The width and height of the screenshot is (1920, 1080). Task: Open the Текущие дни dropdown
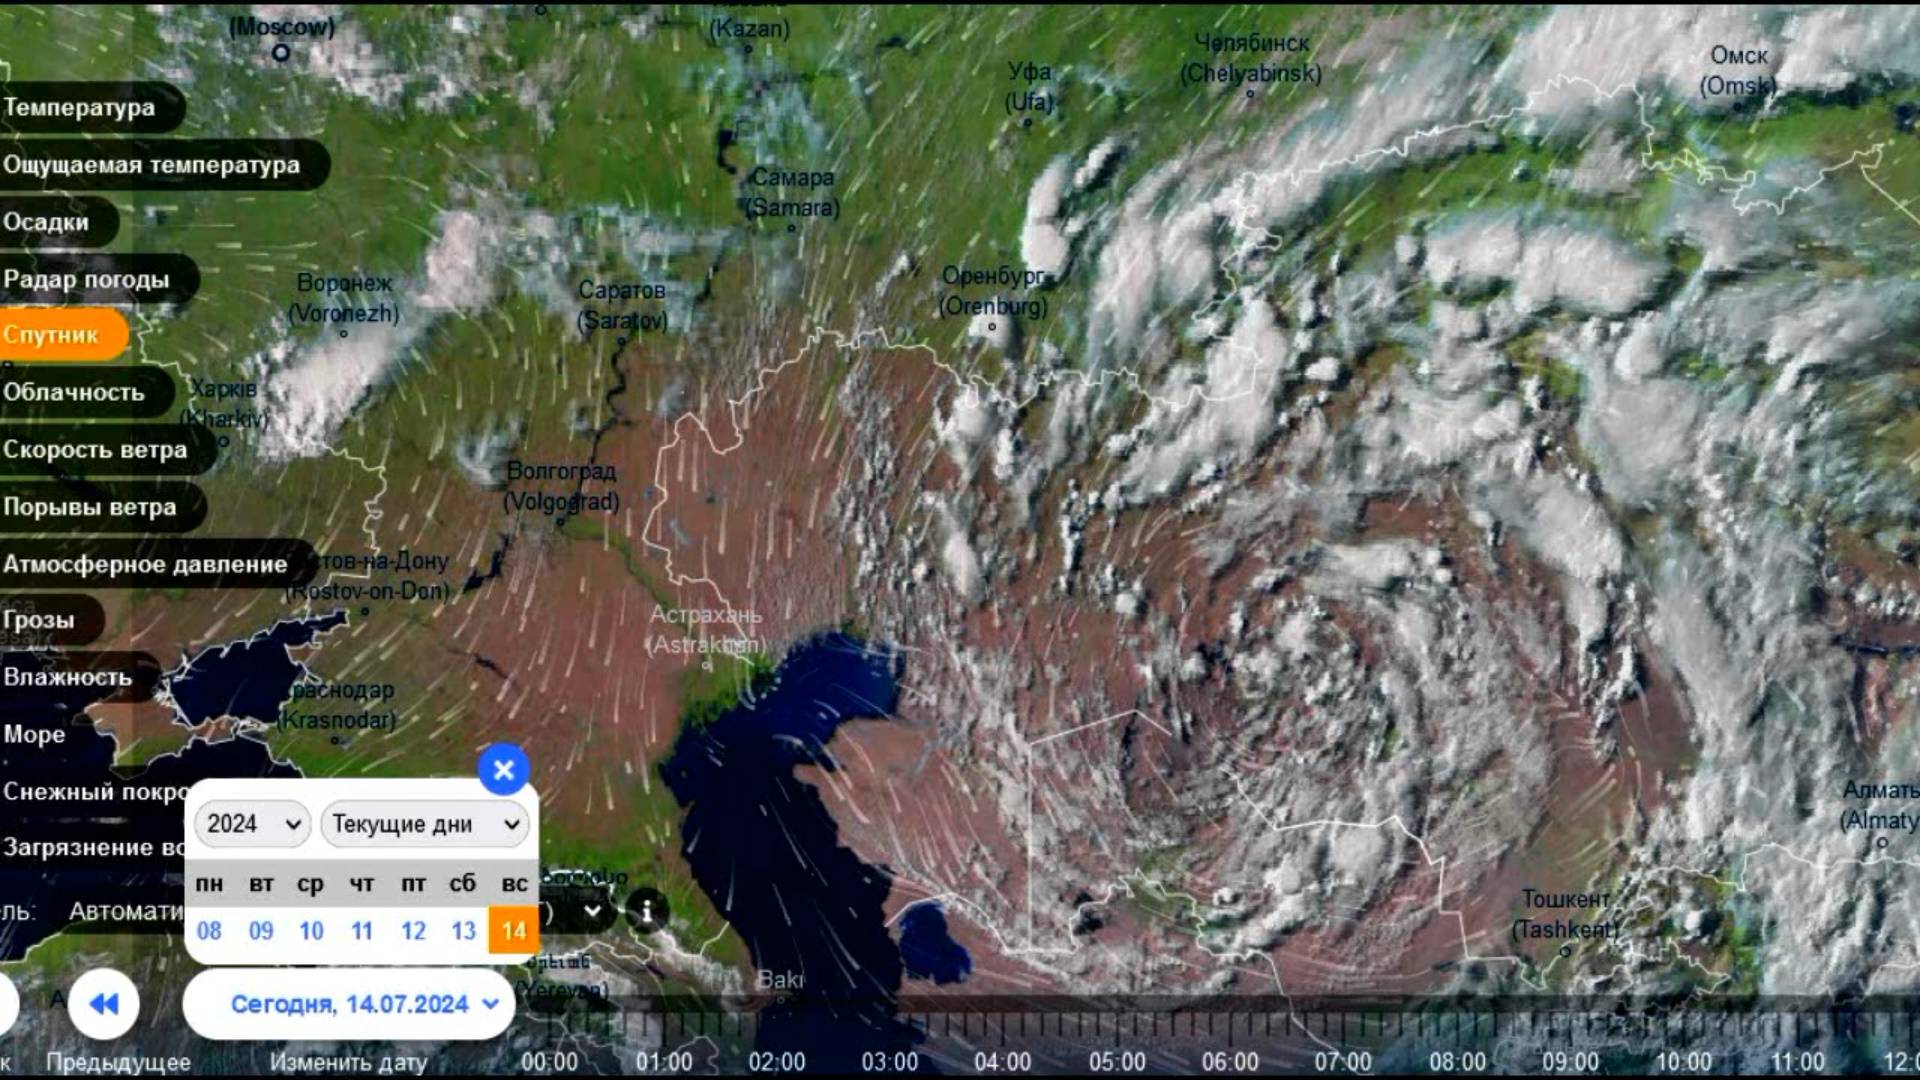425,824
